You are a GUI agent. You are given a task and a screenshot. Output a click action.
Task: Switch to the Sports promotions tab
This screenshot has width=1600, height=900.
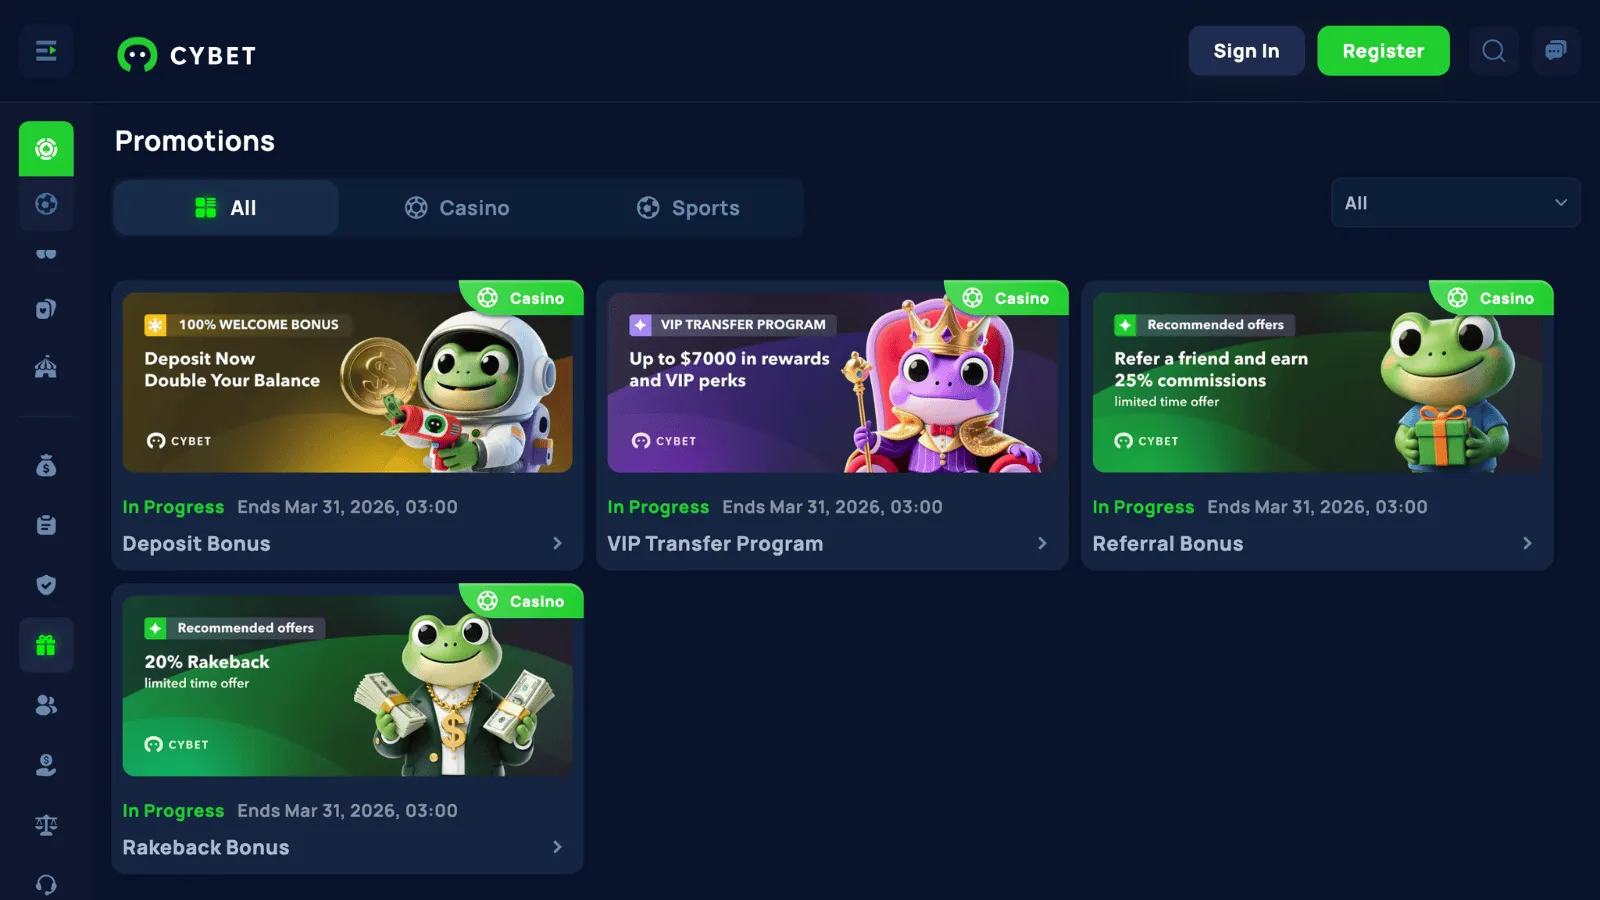pyautogui.click(x=688, y=208)
